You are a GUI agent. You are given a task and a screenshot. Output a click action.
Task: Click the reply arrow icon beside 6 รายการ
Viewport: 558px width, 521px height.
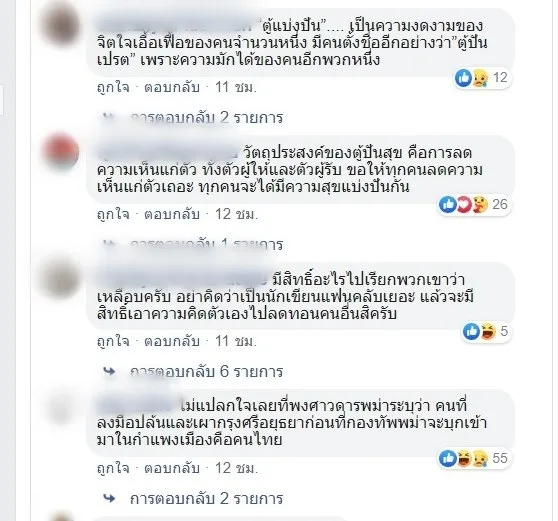[109, 371]
